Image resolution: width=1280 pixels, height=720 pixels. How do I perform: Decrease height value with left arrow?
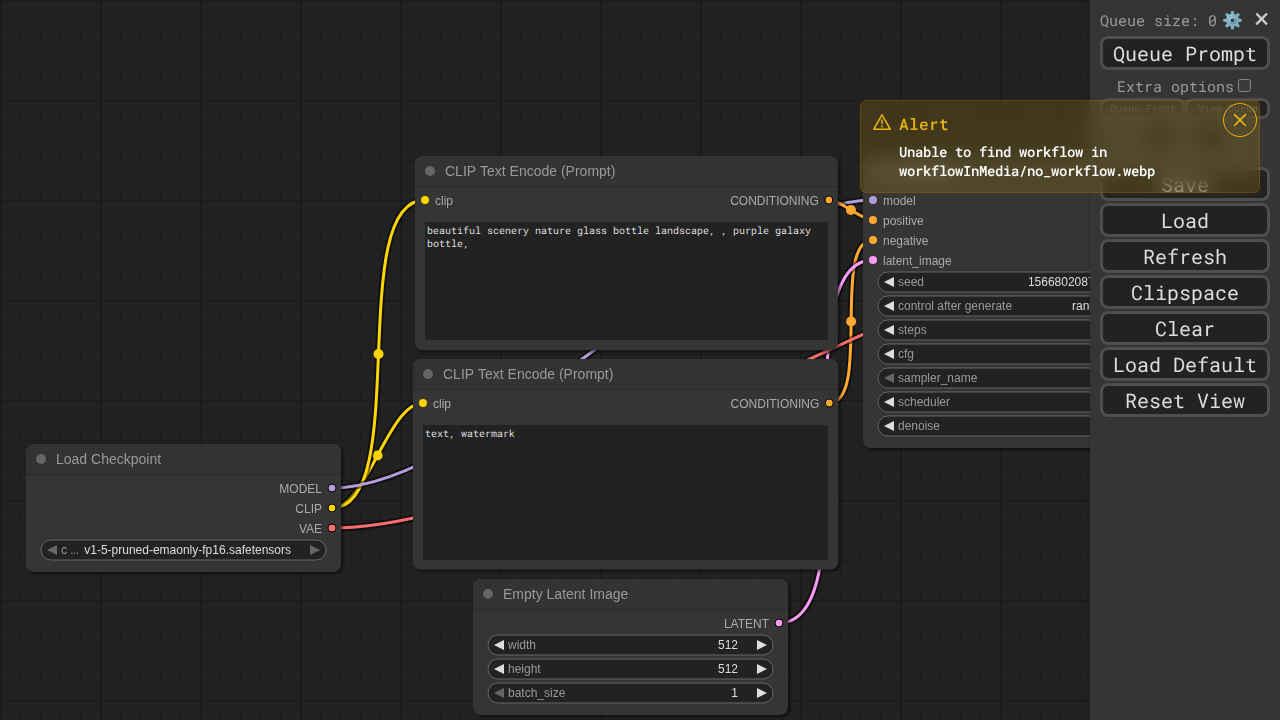[x=499, y=669]
